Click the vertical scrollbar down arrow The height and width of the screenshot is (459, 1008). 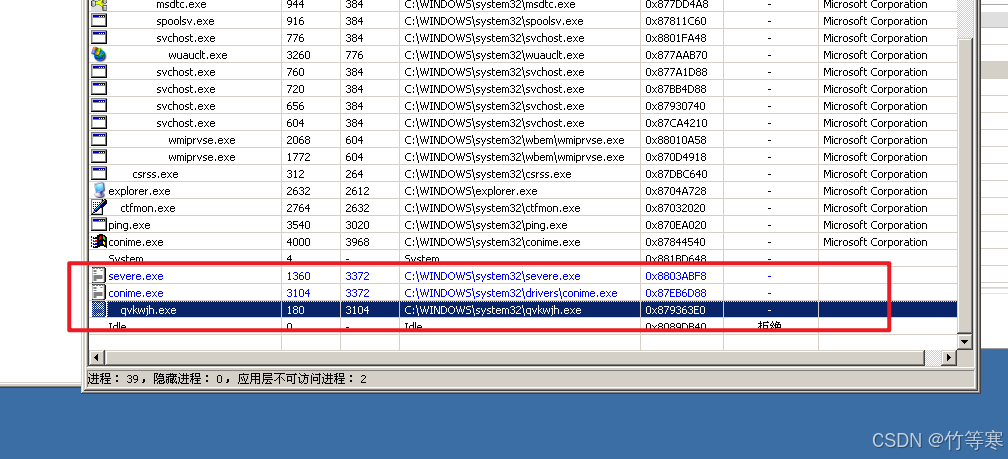966,340
